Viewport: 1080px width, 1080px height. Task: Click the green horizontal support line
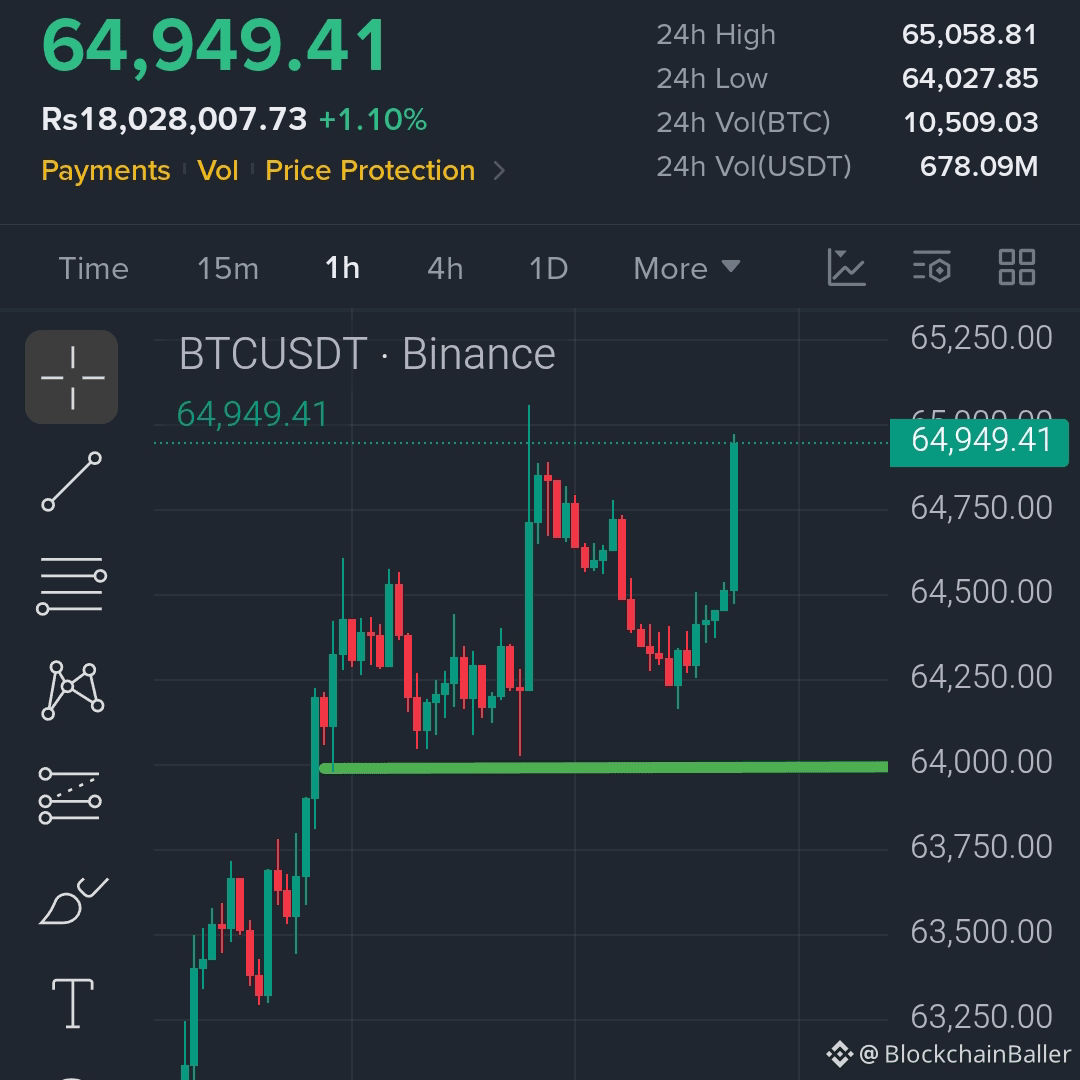[x=603, y=767]
